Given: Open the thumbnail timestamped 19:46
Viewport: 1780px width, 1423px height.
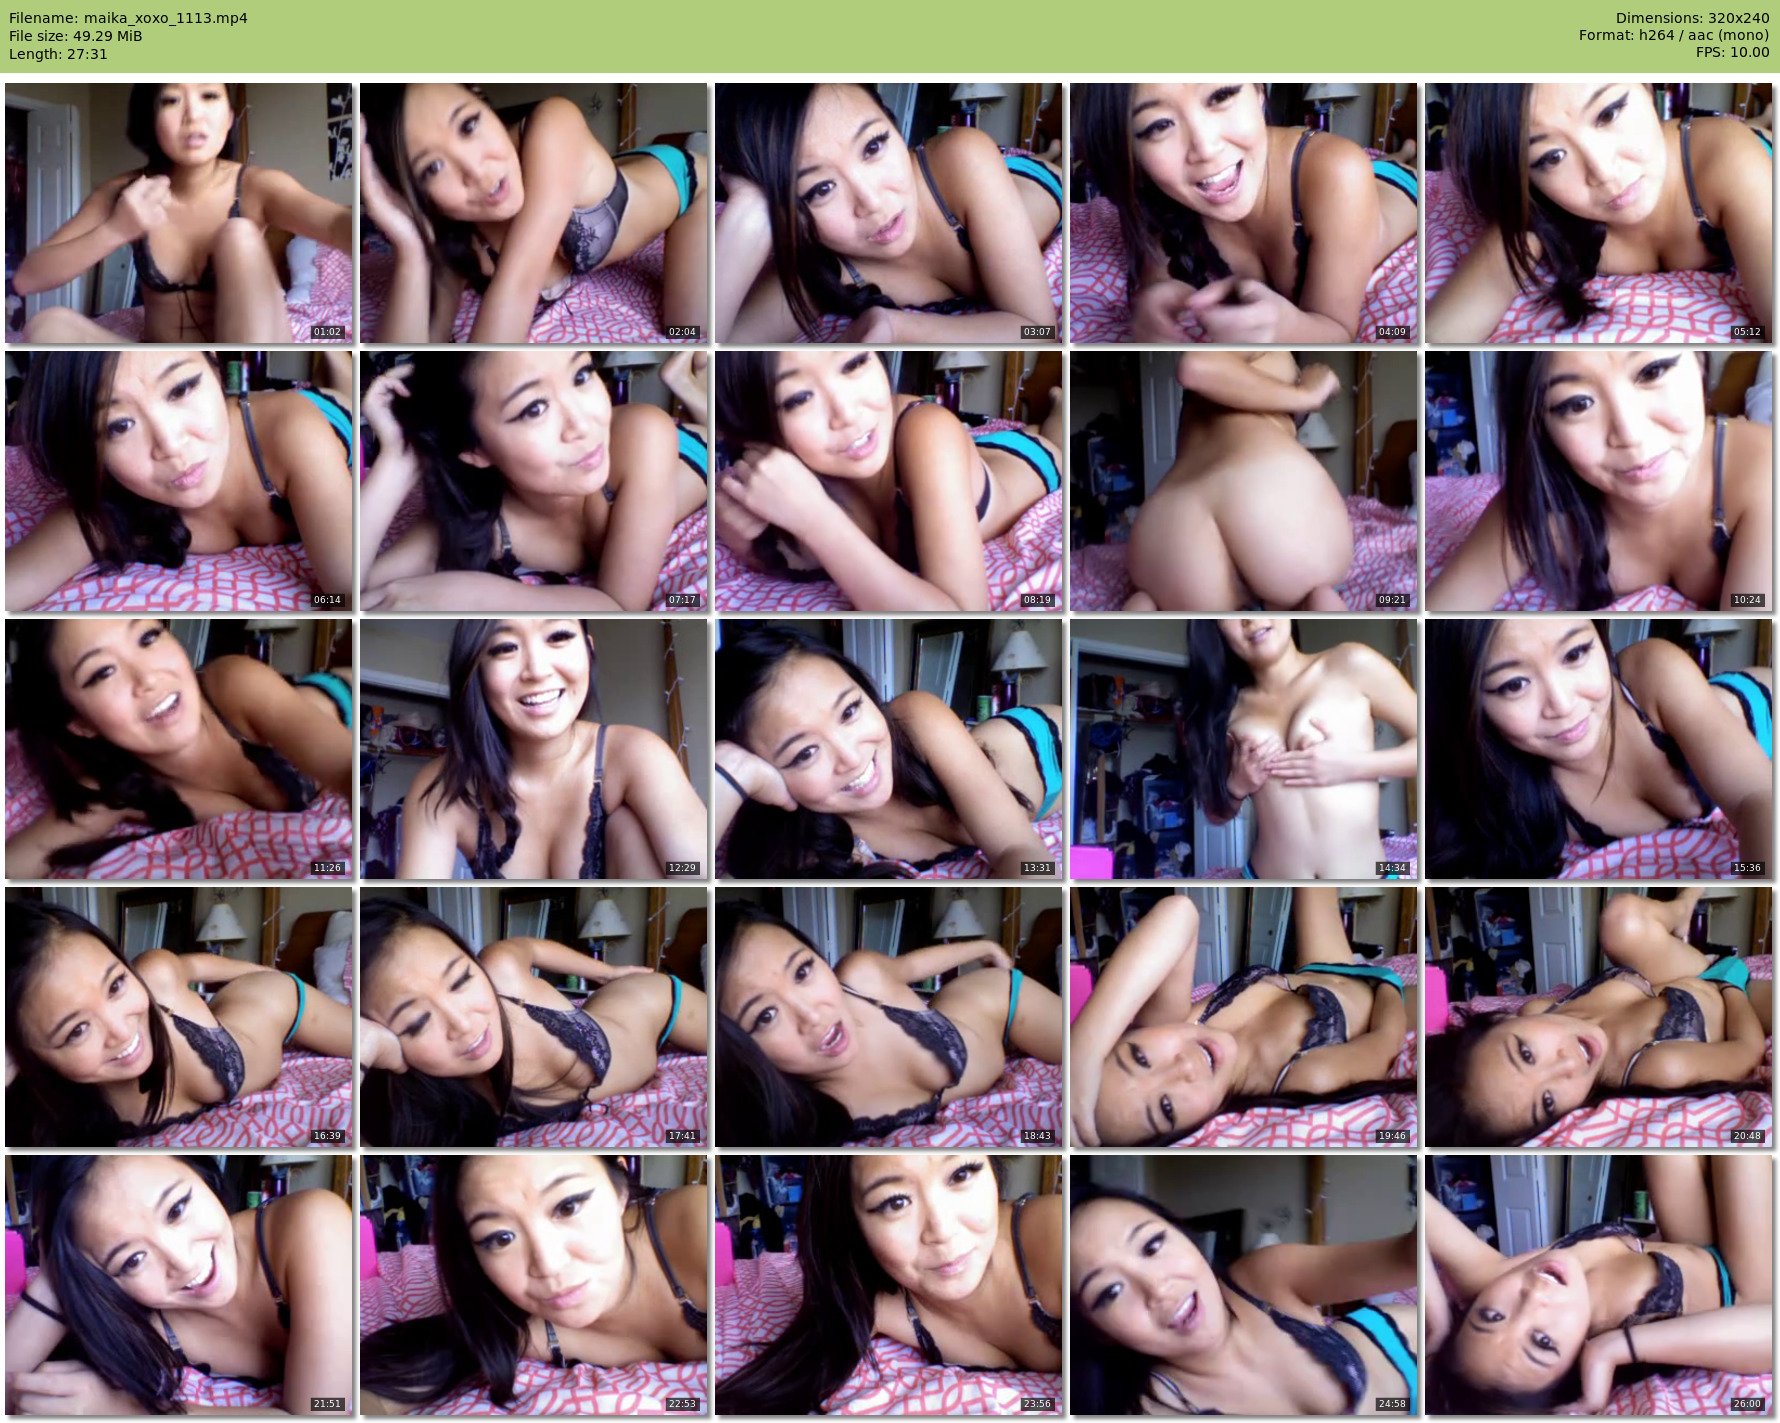Looking at the screenshot, I should (1244, 1017).
